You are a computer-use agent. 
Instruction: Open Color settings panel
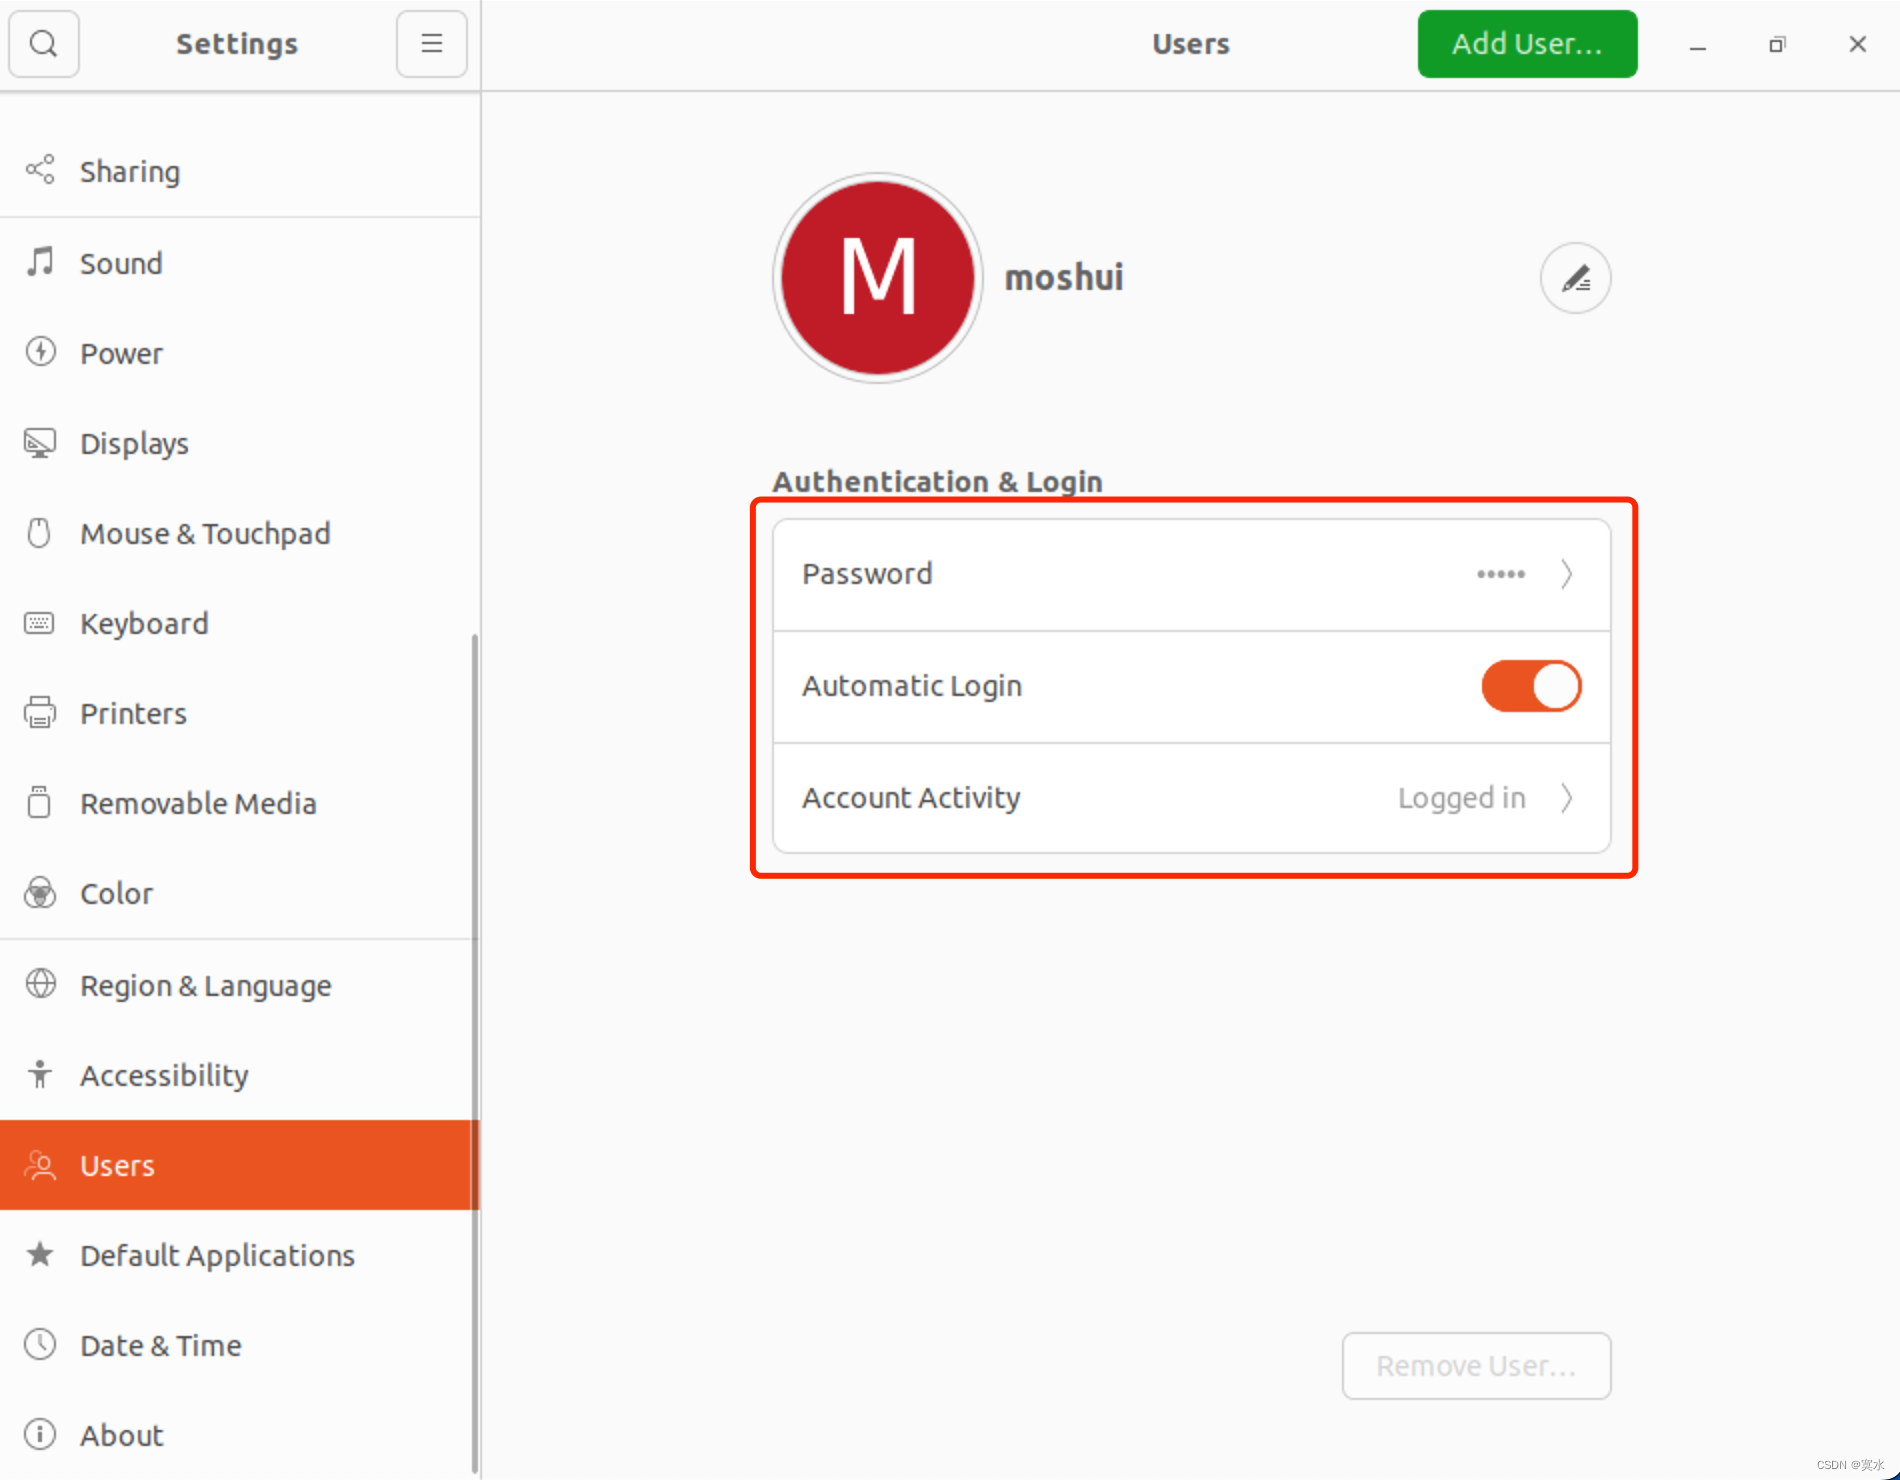(240, 893)
